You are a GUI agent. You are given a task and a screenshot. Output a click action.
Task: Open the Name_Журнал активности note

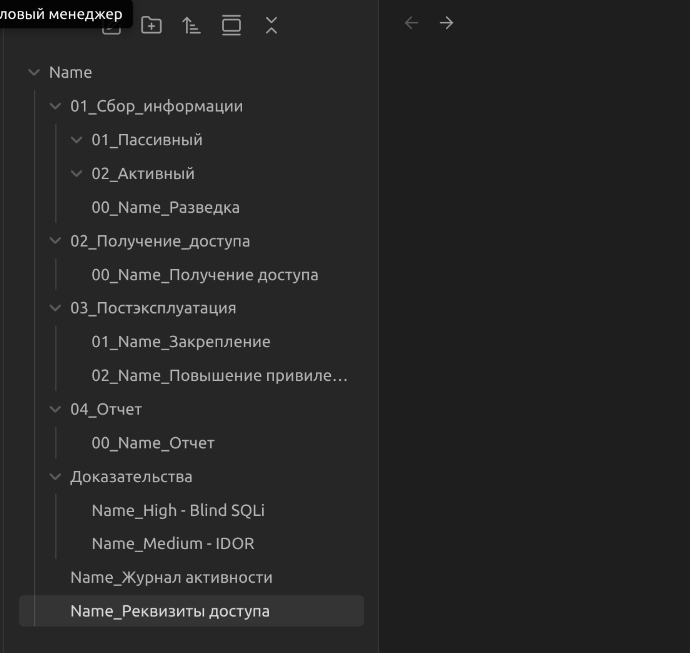pos(171,578)
